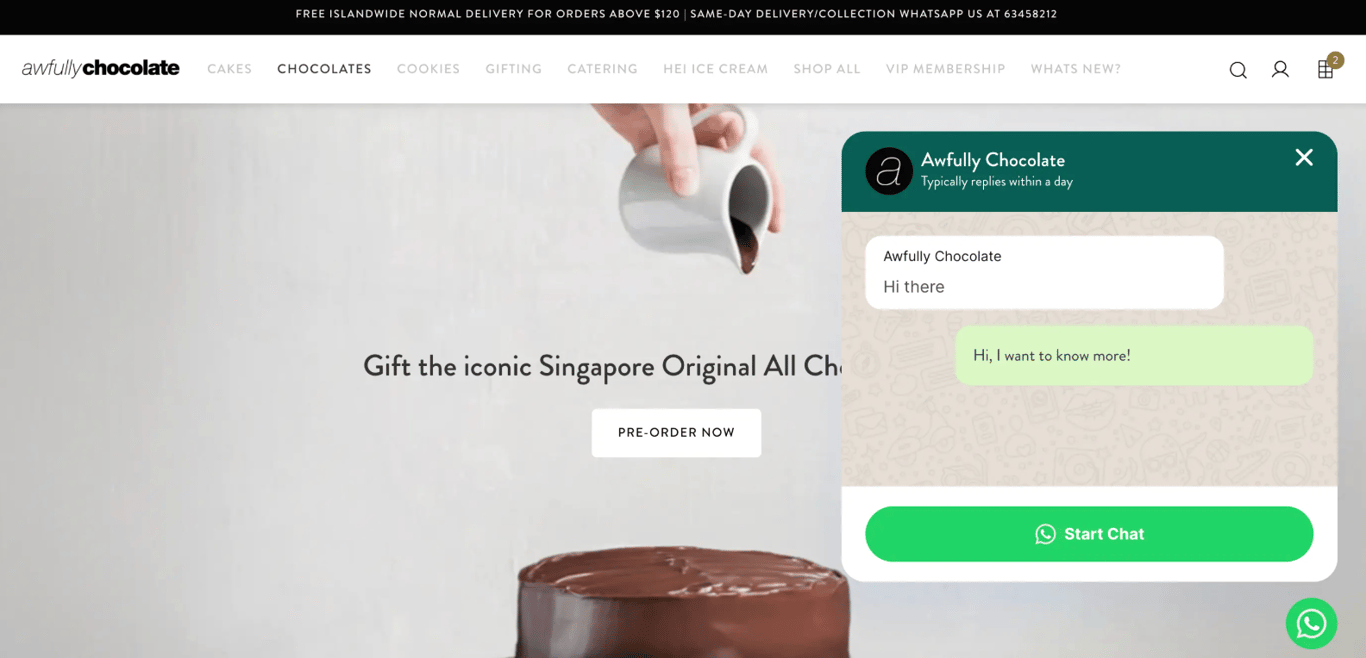Start Chat on WhatsApp
Viewport: 1366px width, 658px height.
pos(1089,534)
